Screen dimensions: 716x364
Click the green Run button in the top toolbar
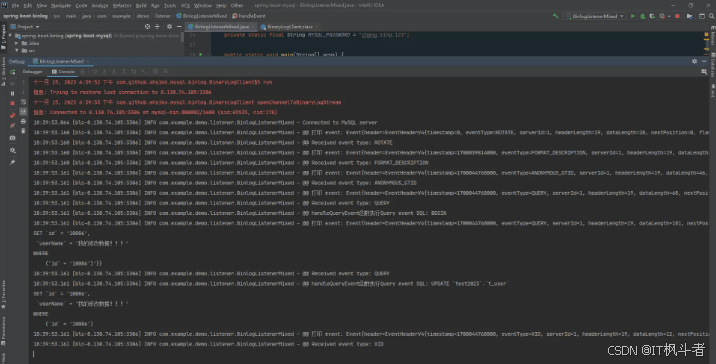point(633,16)
